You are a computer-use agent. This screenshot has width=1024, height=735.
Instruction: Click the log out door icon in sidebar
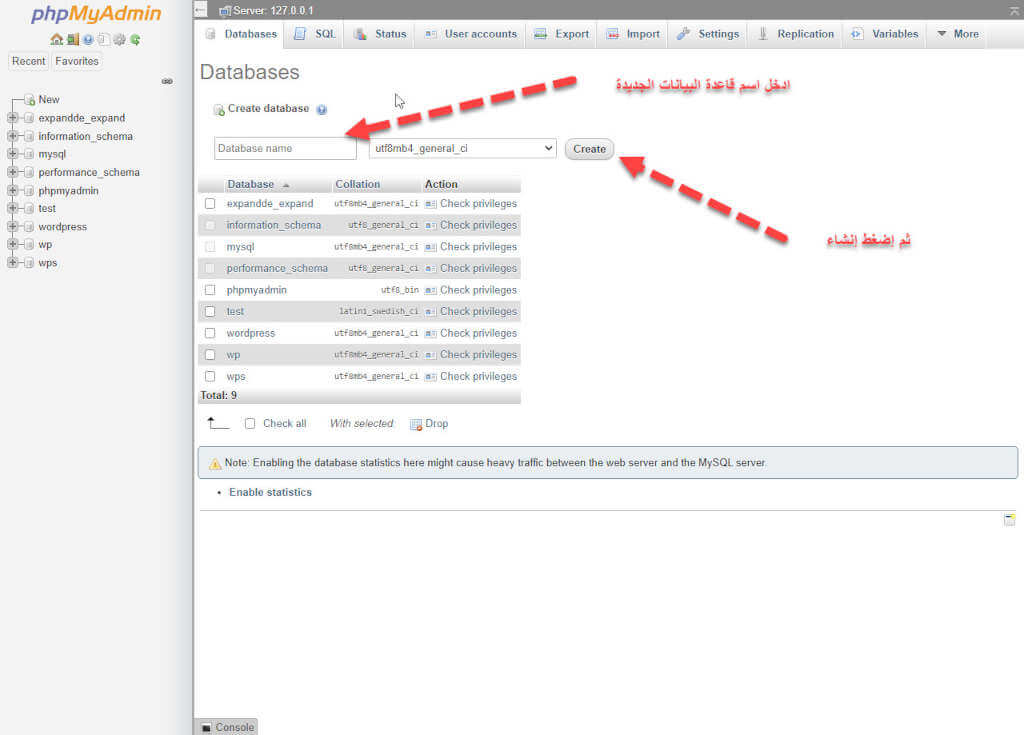pos(72,39)
